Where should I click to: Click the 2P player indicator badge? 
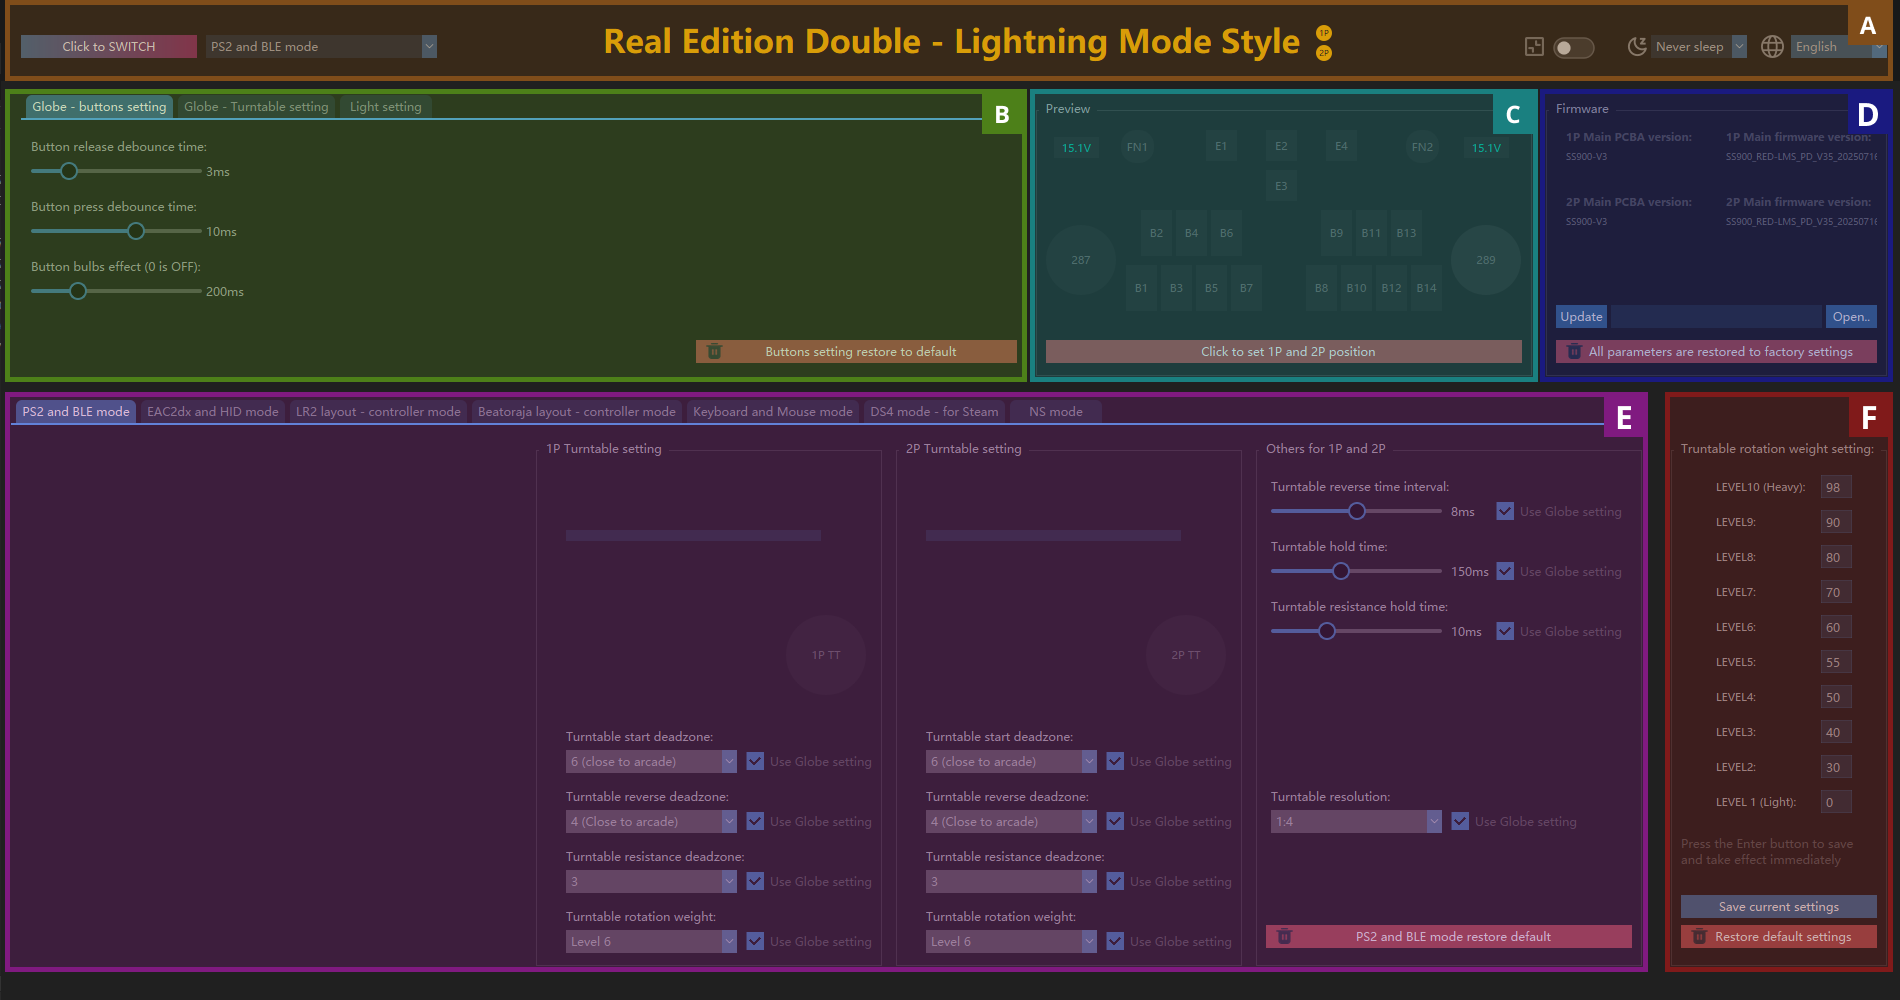click(x=1324, y=53)
